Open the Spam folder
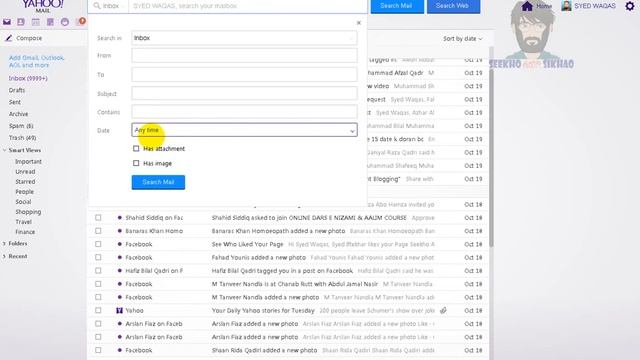 click(21, 126)
